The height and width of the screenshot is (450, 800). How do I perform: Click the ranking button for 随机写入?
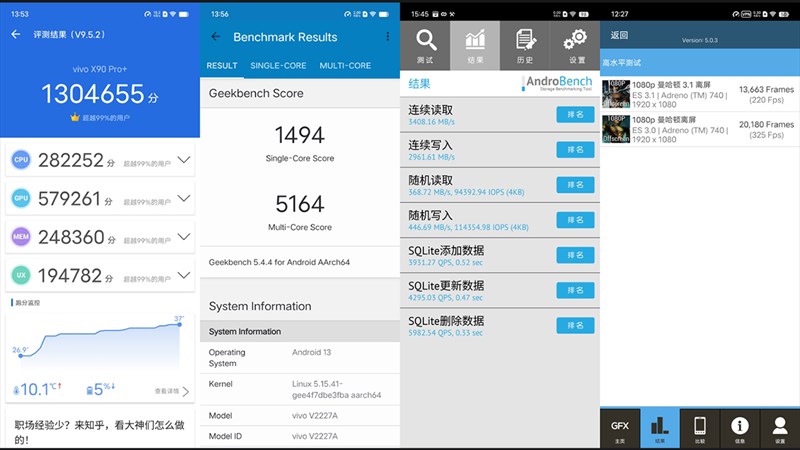(x=575, y=220)
